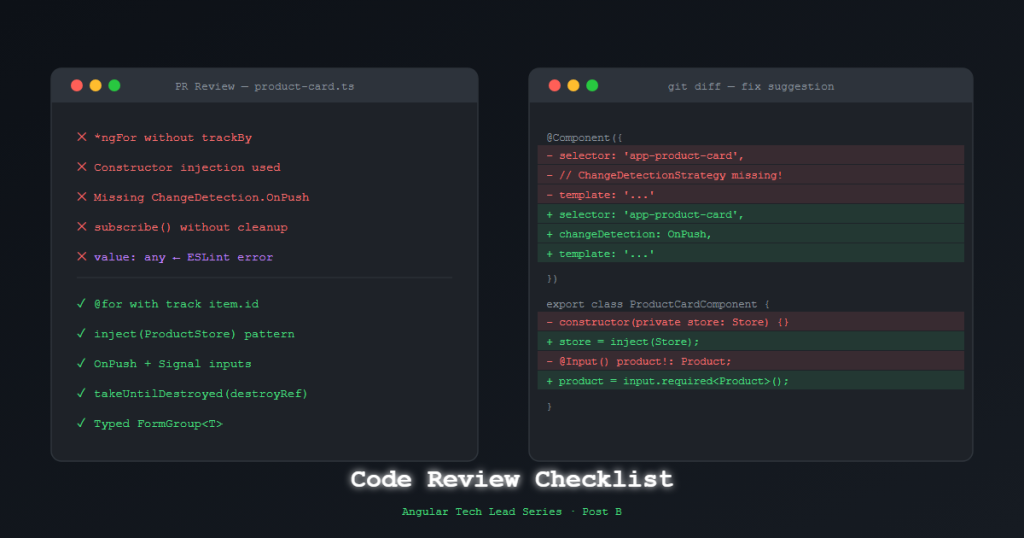Select the '- @Input() product!: Product;' line
Image resolution: width=1024 pixels, height=538 pixels.
(750, 361)
